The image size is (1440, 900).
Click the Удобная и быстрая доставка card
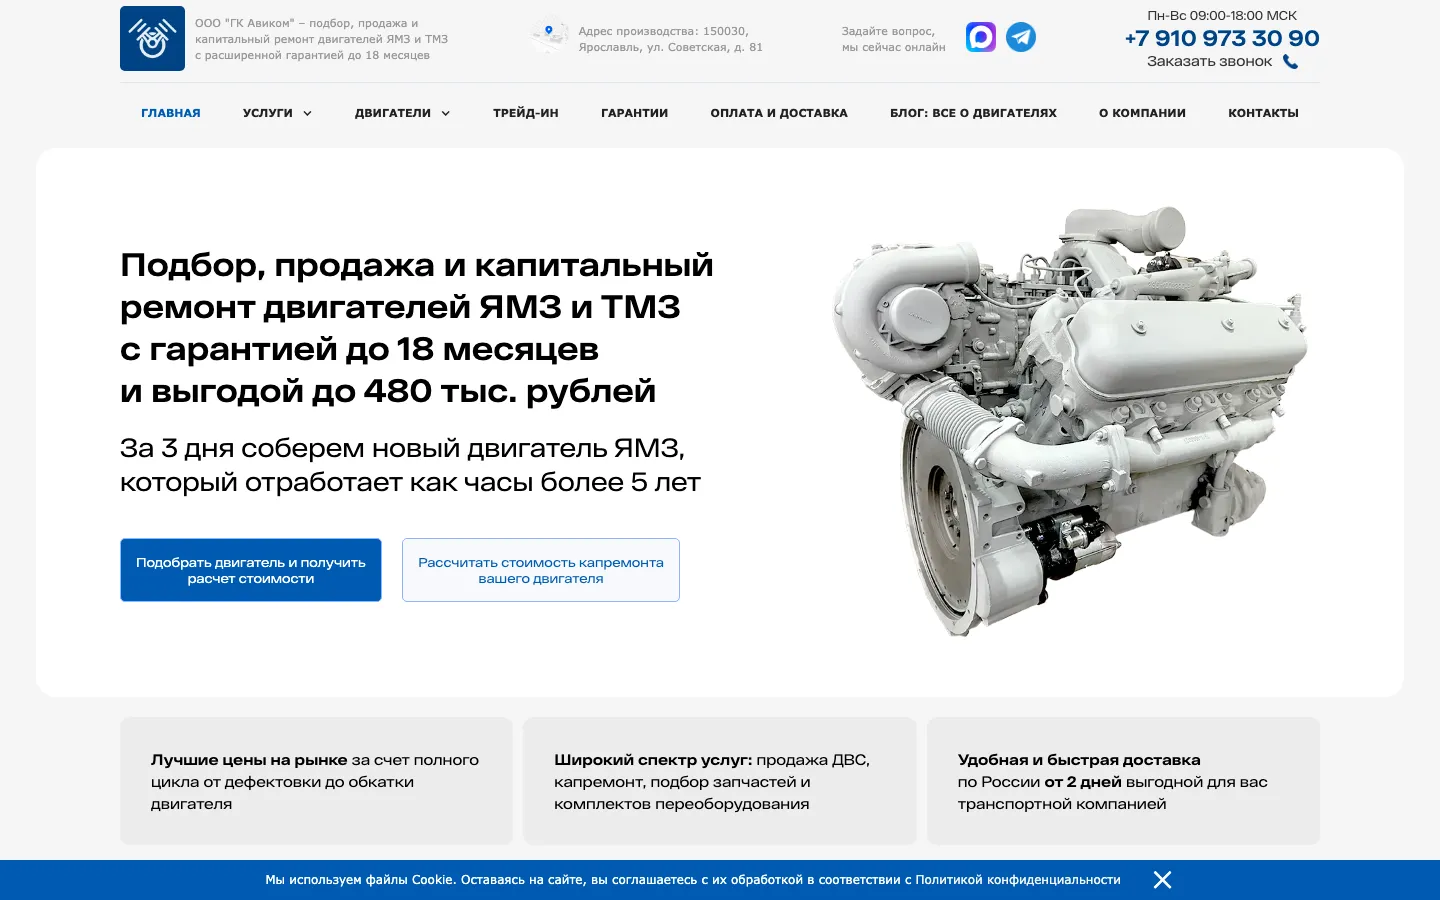tap(1123, 781)
